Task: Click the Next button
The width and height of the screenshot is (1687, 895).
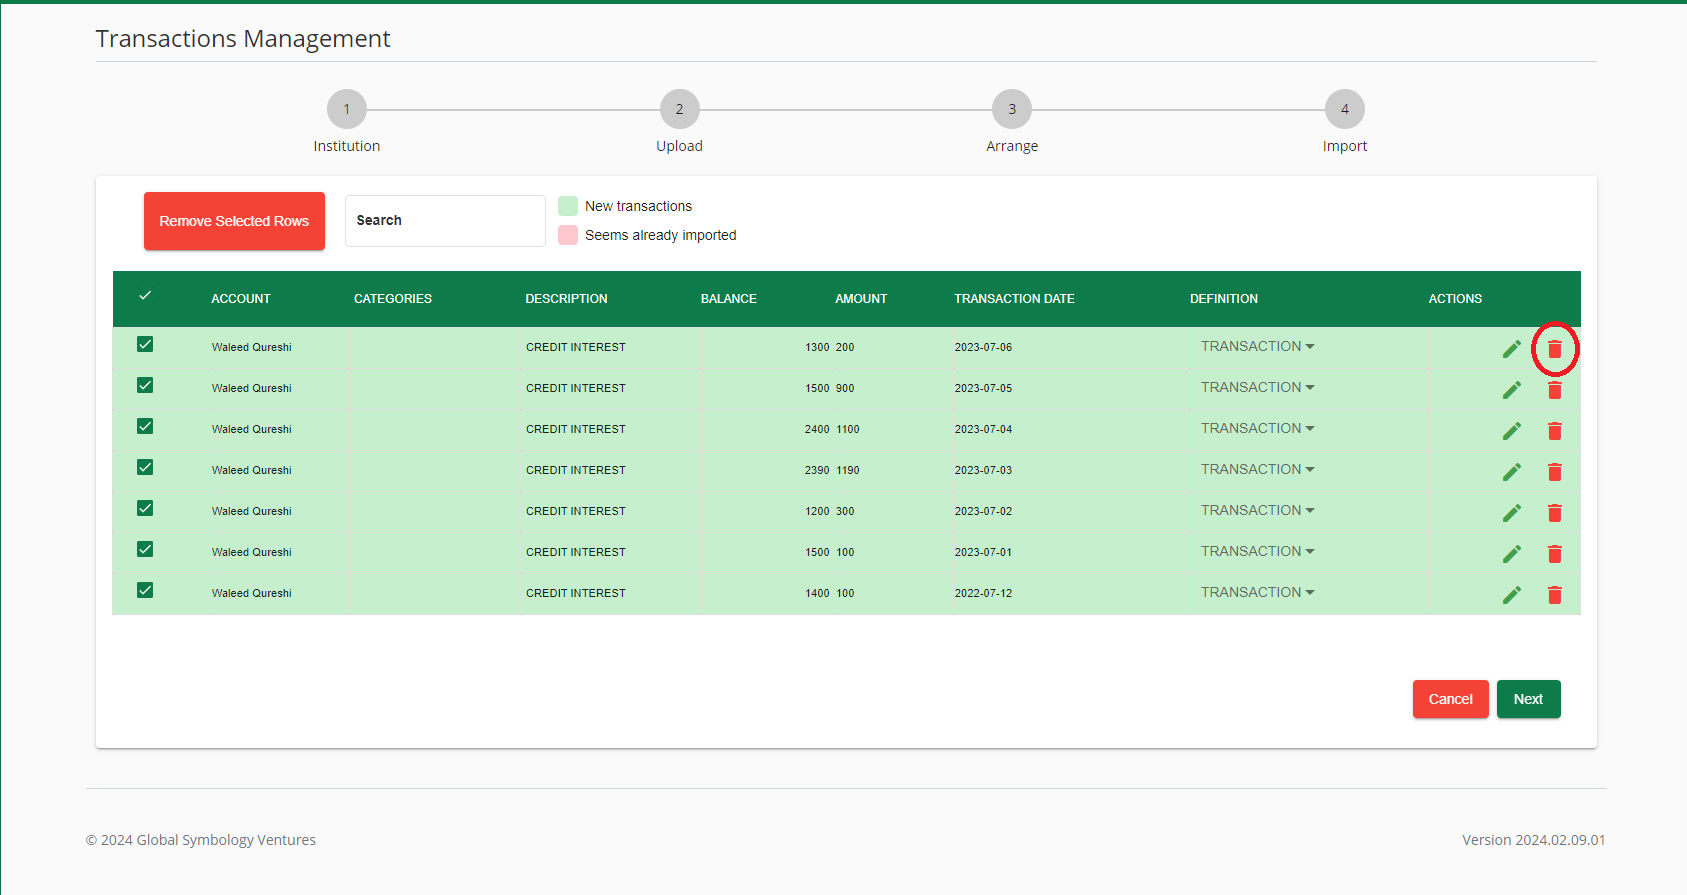Action: pos(1527,699)
